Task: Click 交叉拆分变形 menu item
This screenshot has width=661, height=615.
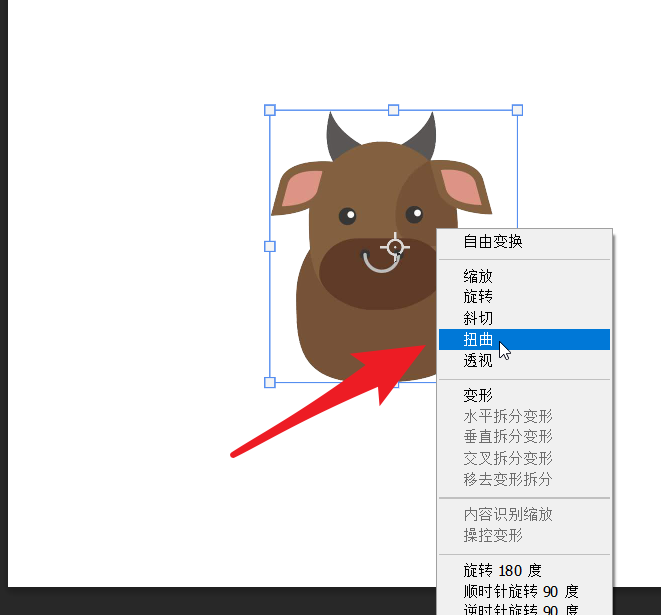Action: (x=524, y=458)
